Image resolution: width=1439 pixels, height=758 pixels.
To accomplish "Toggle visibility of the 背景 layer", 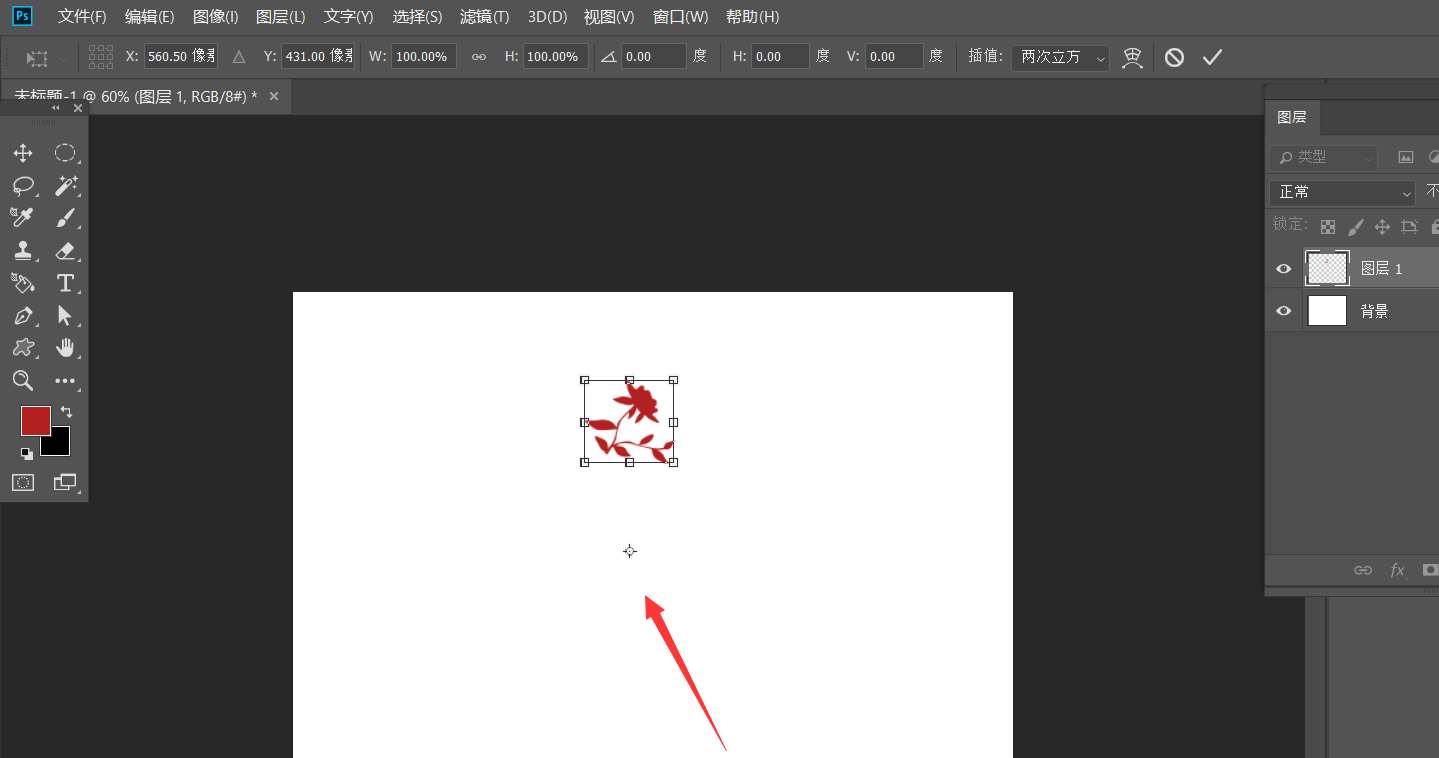I will tap(1284, 311).
